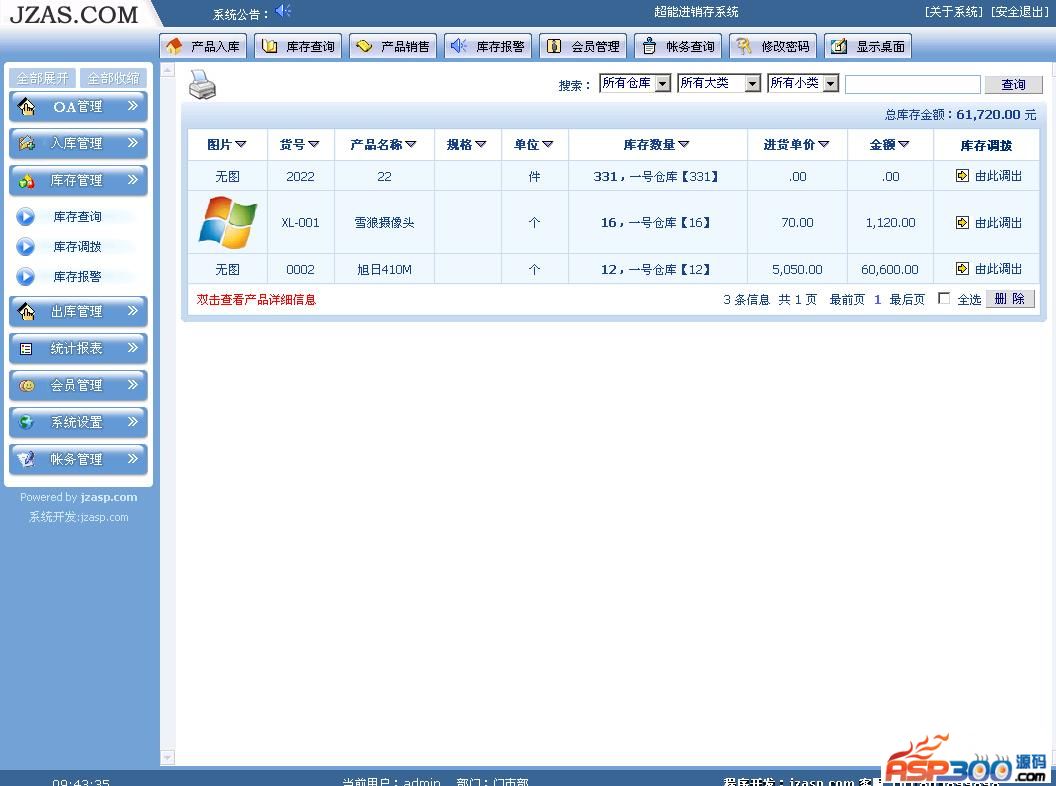Click the play icon beside sidebar 库存报警
This screenshot has height=786, width=1056.
[x=26, y=276]
